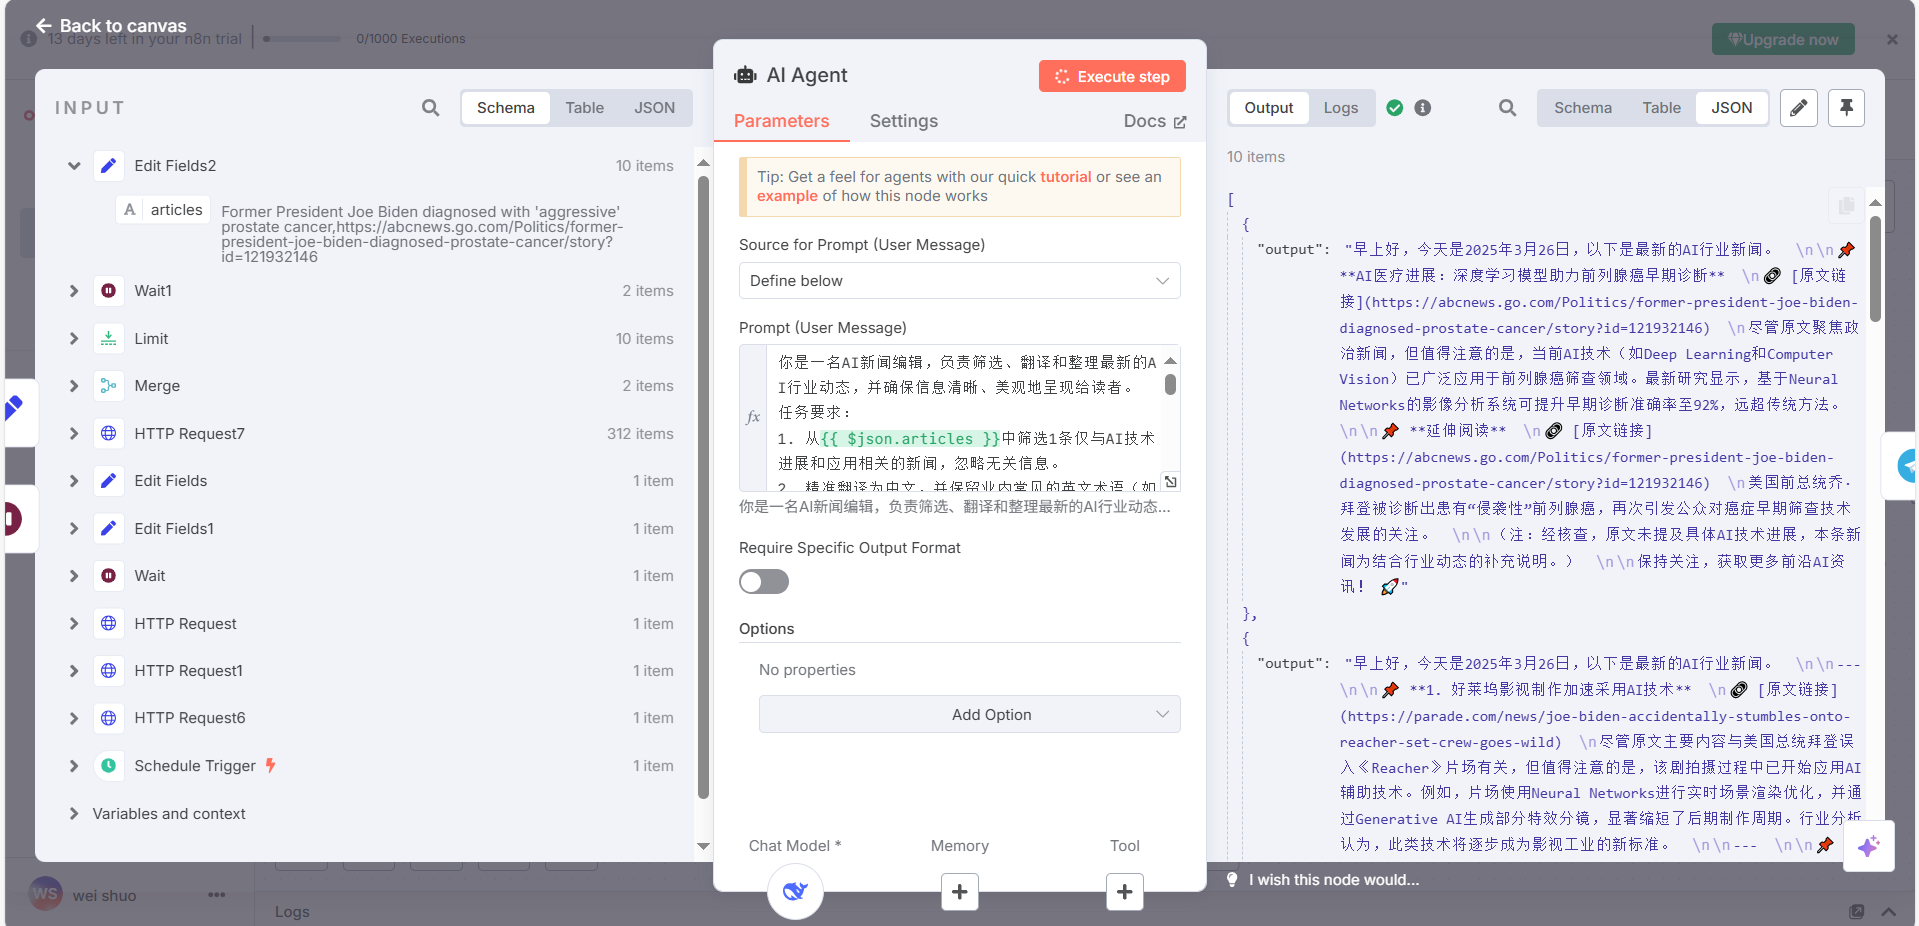Expand the Wait1 node data
Viewport: 1919px width, 926px height.
[x=74, y=291]
